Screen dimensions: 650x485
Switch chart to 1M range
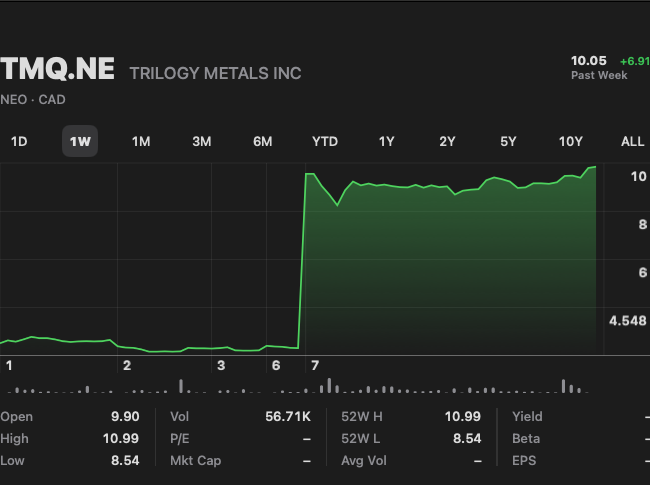click(141, 141)
